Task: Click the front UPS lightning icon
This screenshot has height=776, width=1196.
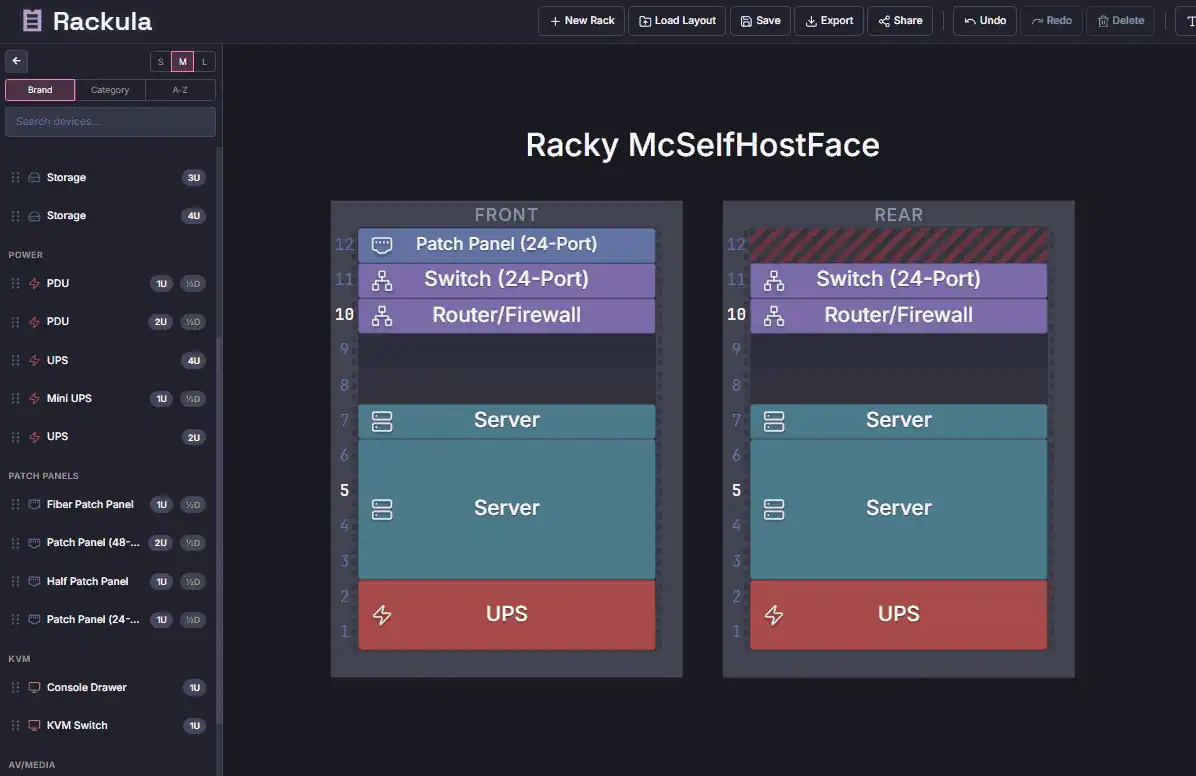Action: (x=382, y=615)
